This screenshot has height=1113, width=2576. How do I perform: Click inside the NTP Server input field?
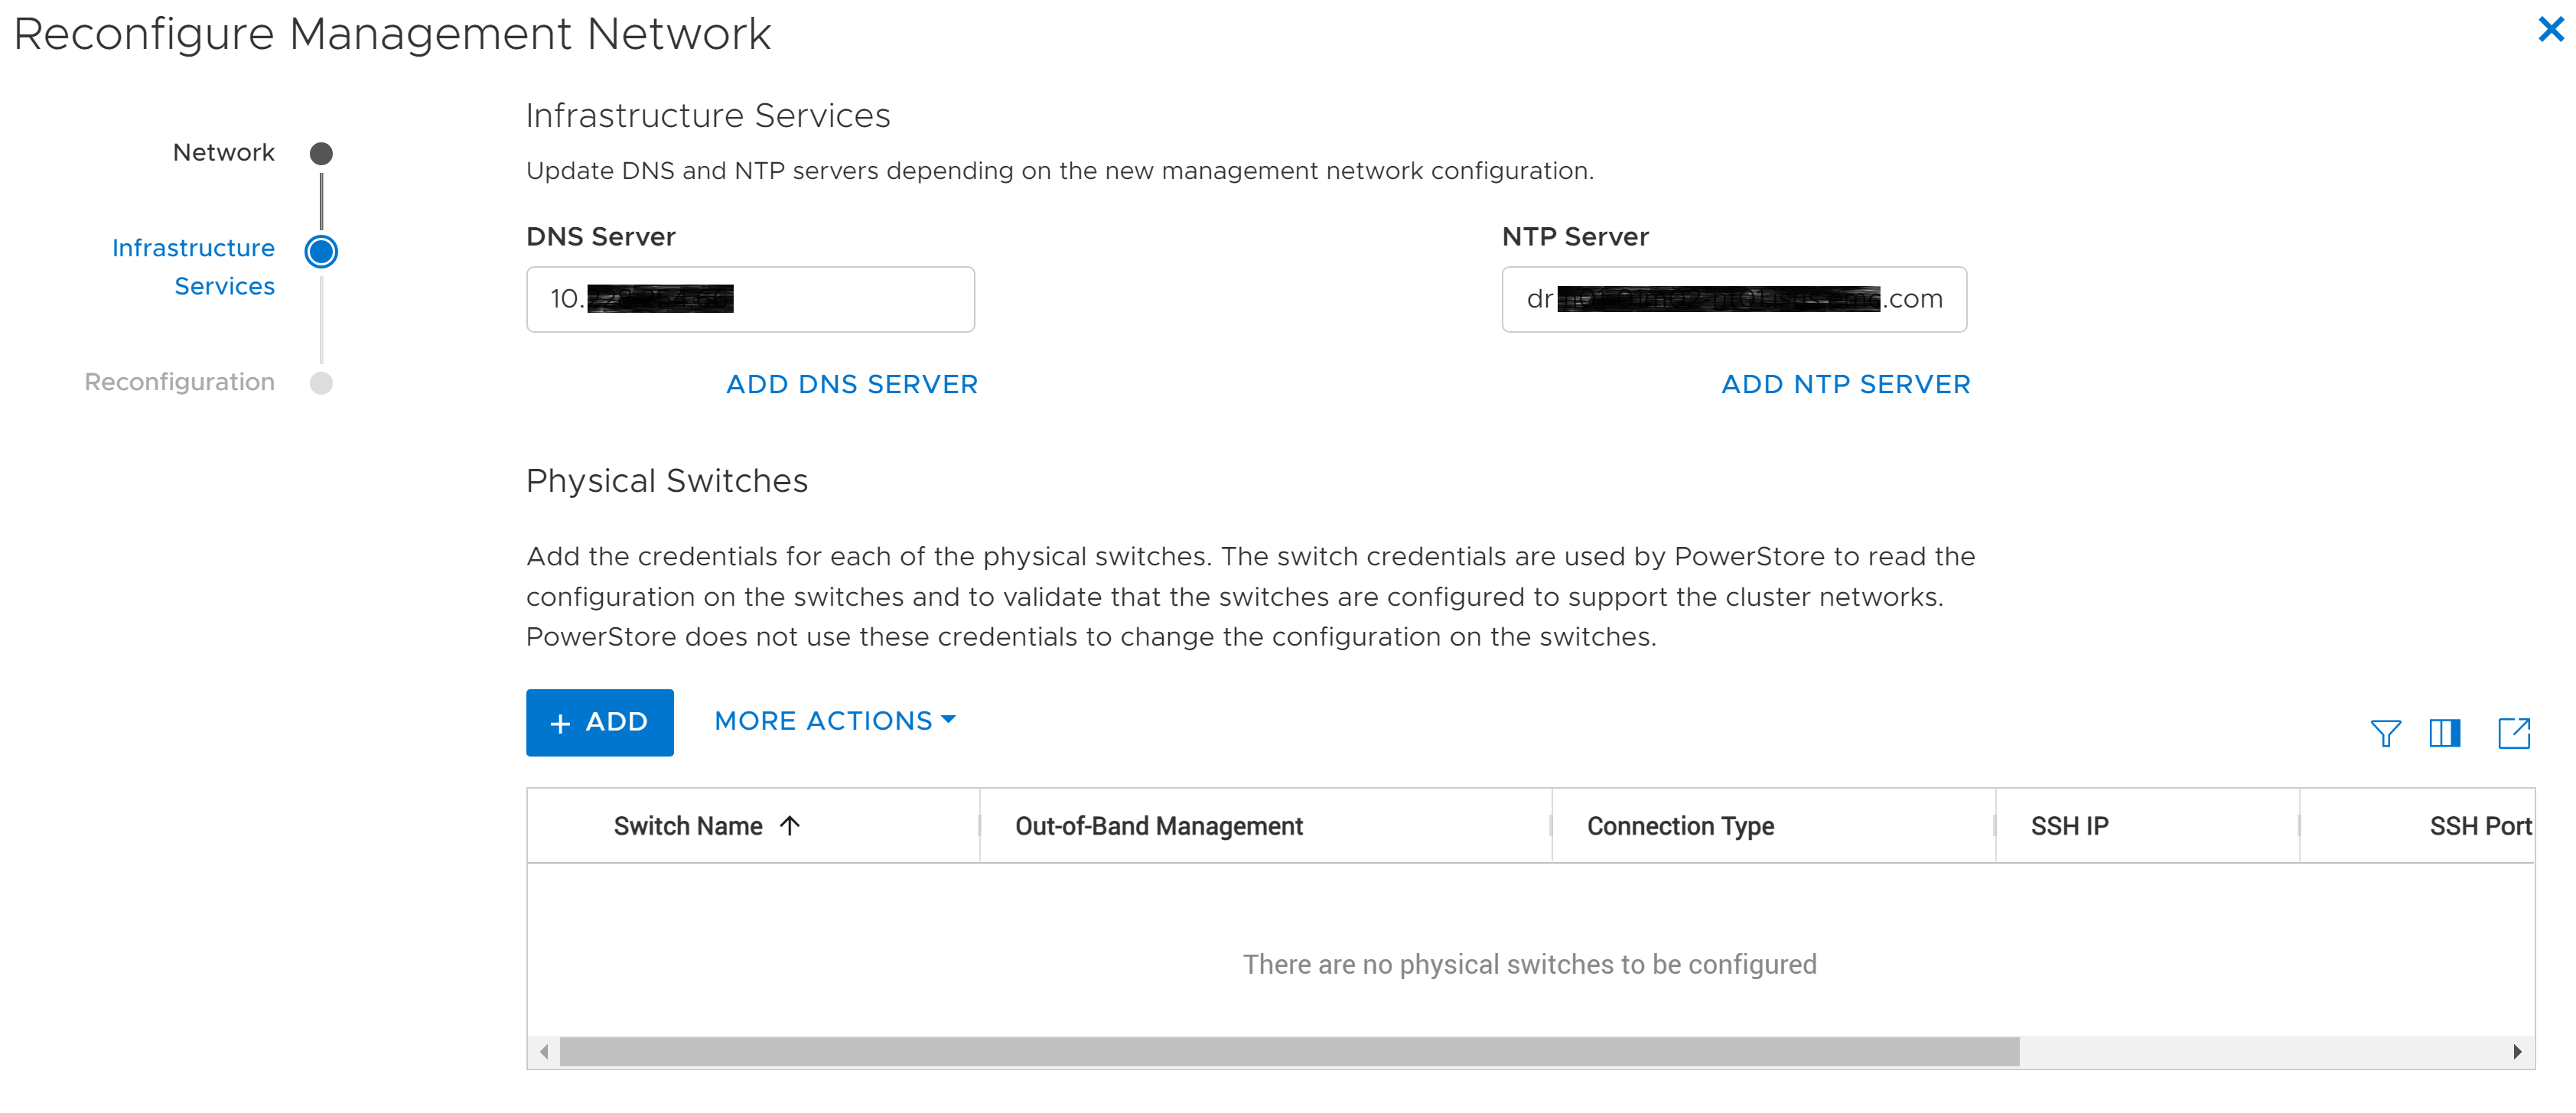(1733, 298)
